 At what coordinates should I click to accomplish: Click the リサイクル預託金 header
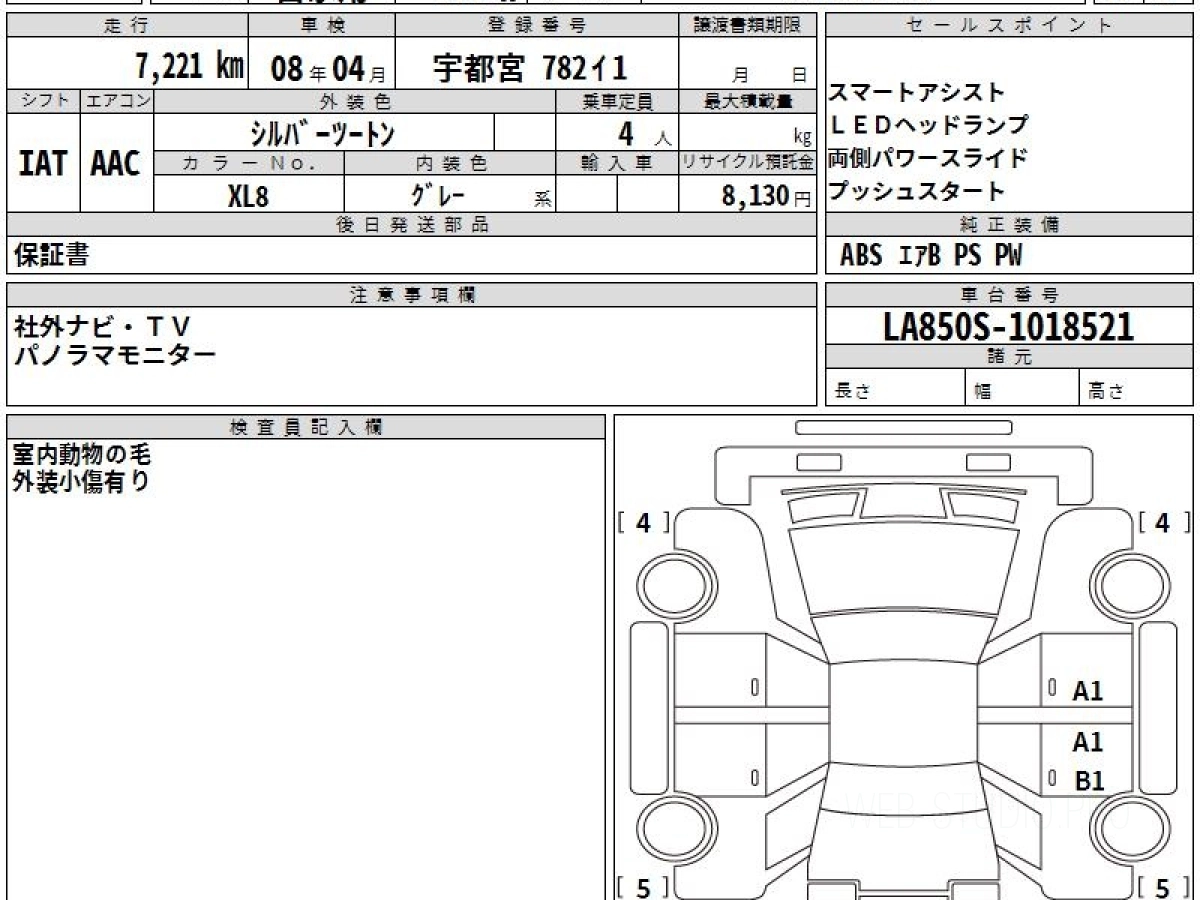tap(747, 163)
